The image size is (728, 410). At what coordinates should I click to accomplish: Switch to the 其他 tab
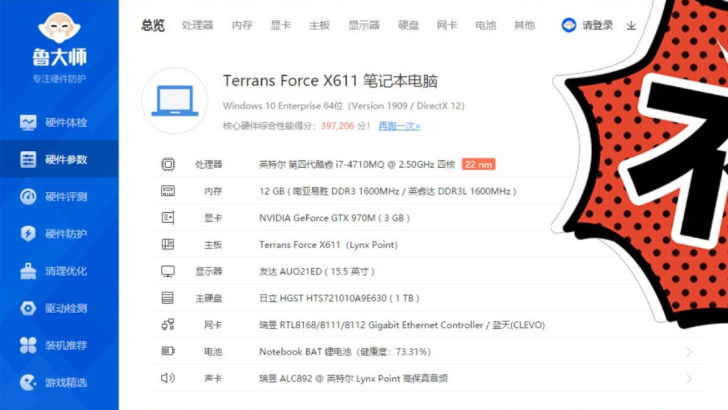click(525, 25)
